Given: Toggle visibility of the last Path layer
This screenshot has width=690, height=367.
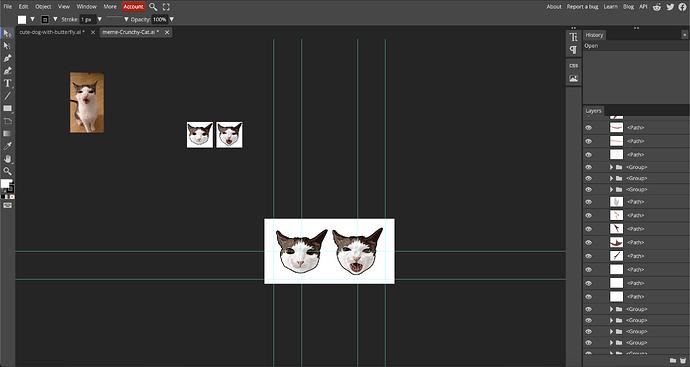Looking at the screenshot, I should 588,297.
